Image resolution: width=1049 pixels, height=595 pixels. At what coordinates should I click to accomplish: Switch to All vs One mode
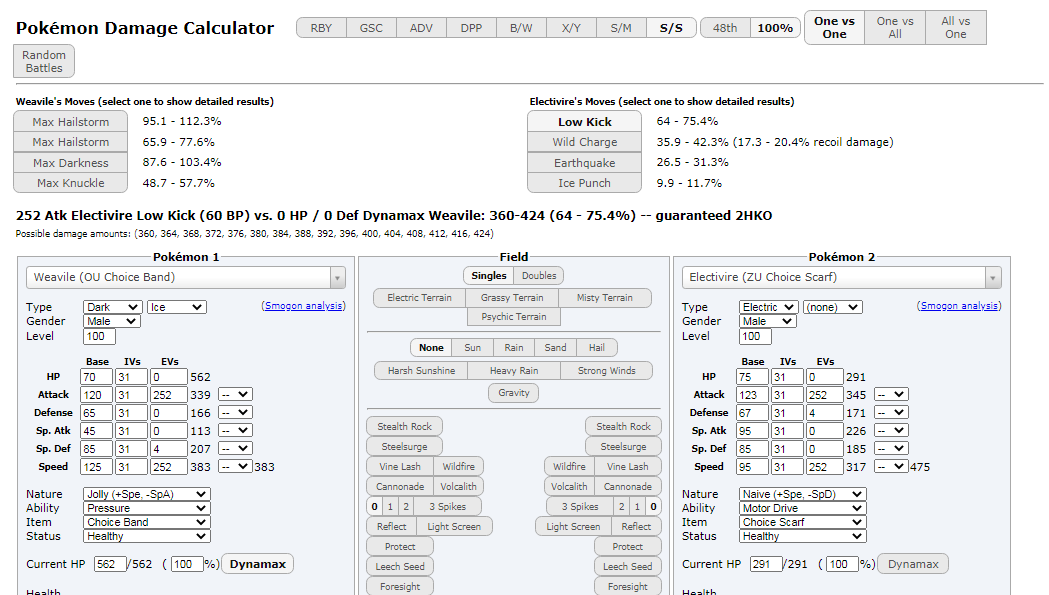(x=955, y=27)
